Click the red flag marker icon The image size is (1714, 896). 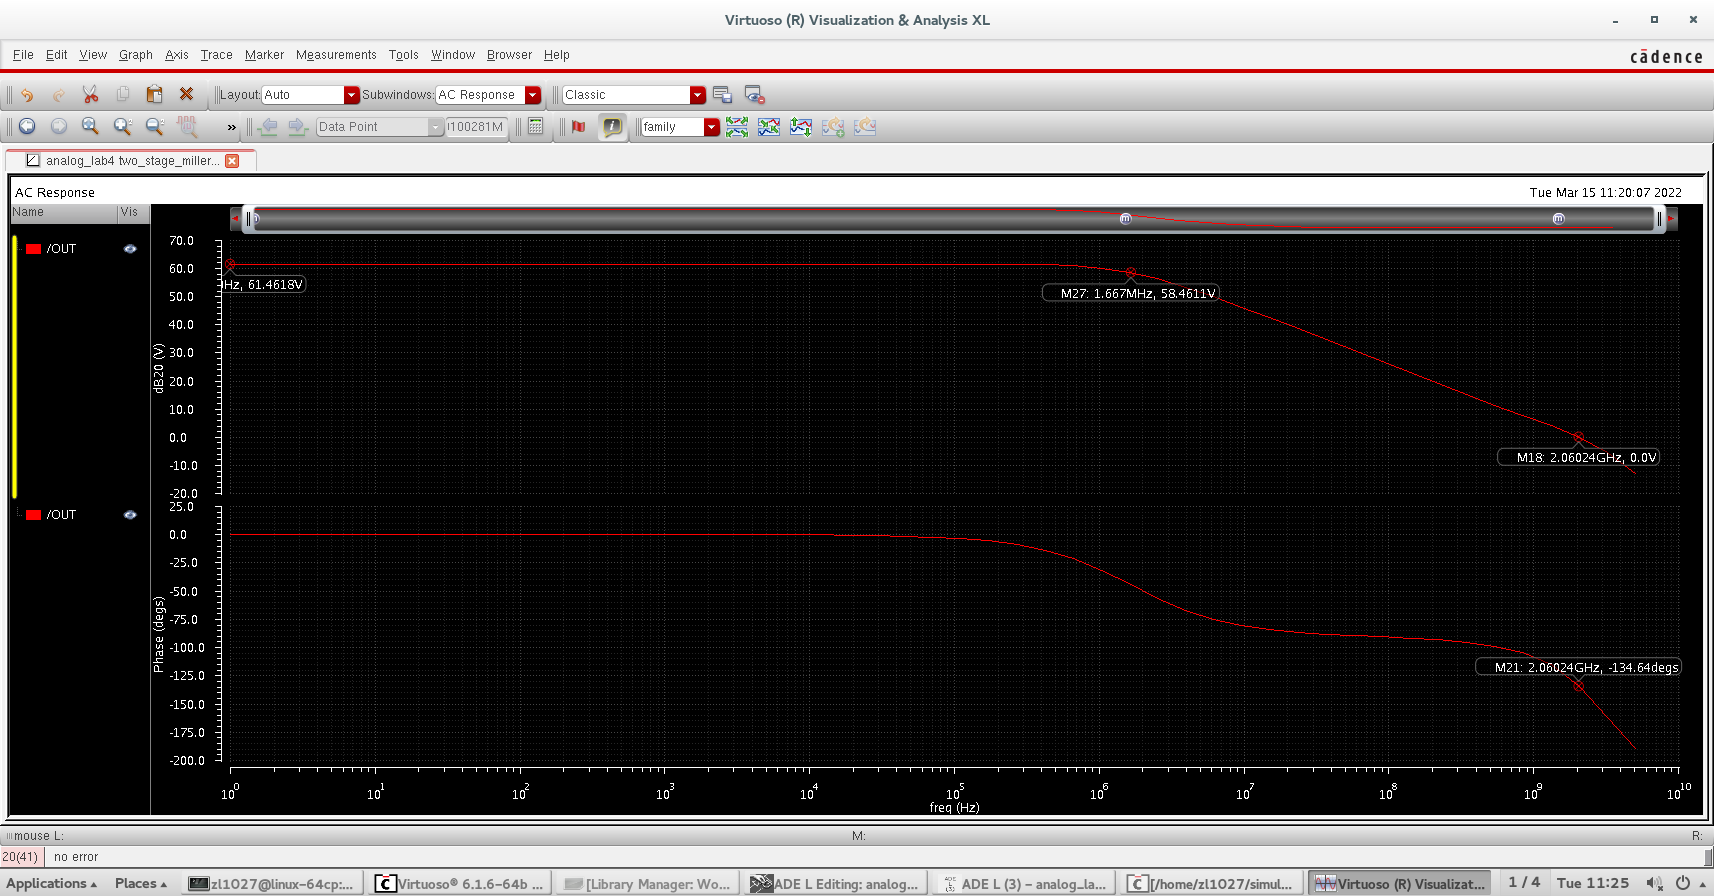pyautogui.click(x=578, y=126)
